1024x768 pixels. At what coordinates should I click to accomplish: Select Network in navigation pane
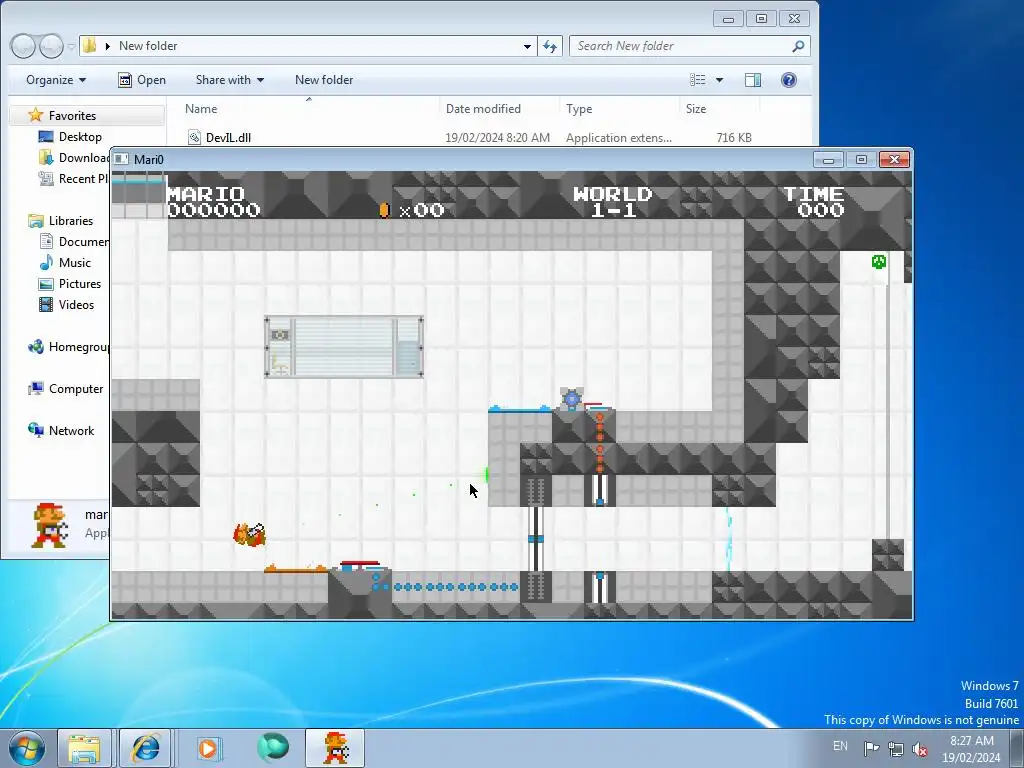71,430
